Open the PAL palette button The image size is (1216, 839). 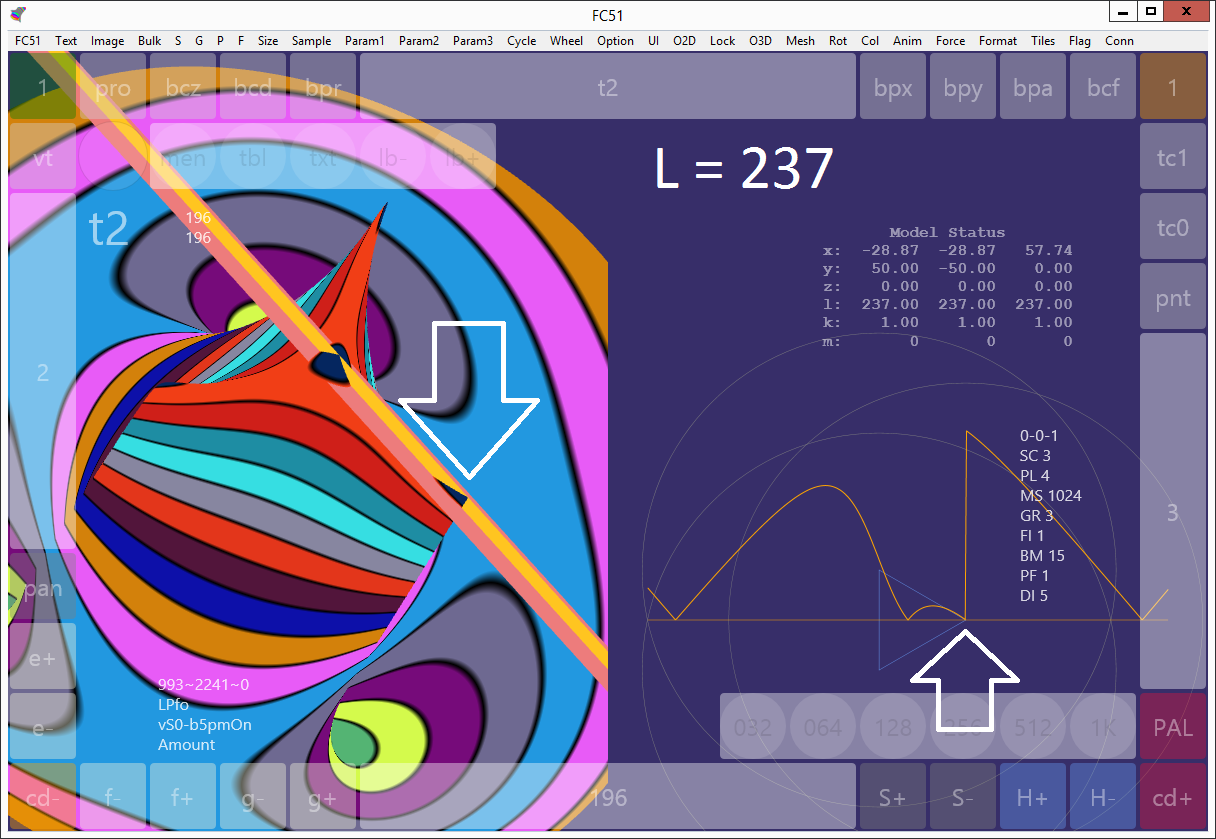(1173, 727)
